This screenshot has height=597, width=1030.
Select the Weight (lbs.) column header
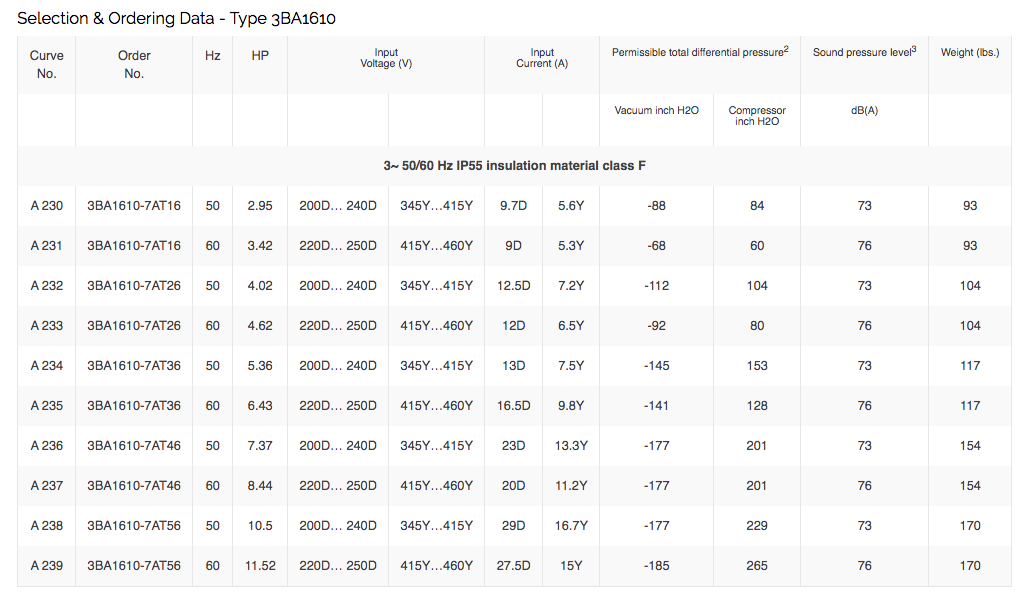coord(969,53)
